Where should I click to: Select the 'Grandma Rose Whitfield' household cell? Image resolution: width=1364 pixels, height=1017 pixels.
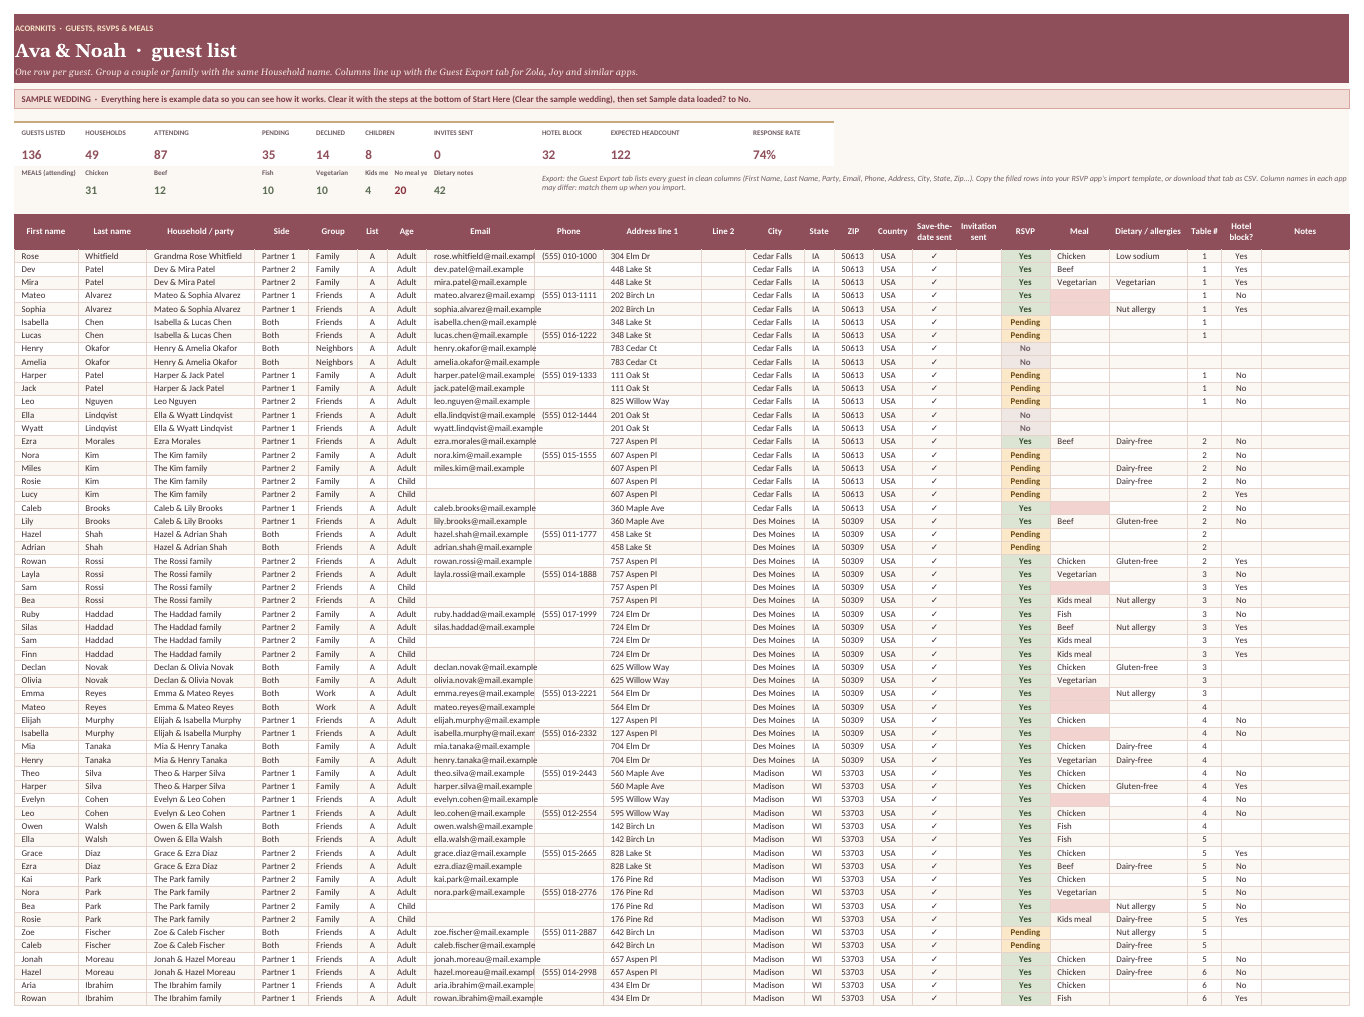click(201, 256)
